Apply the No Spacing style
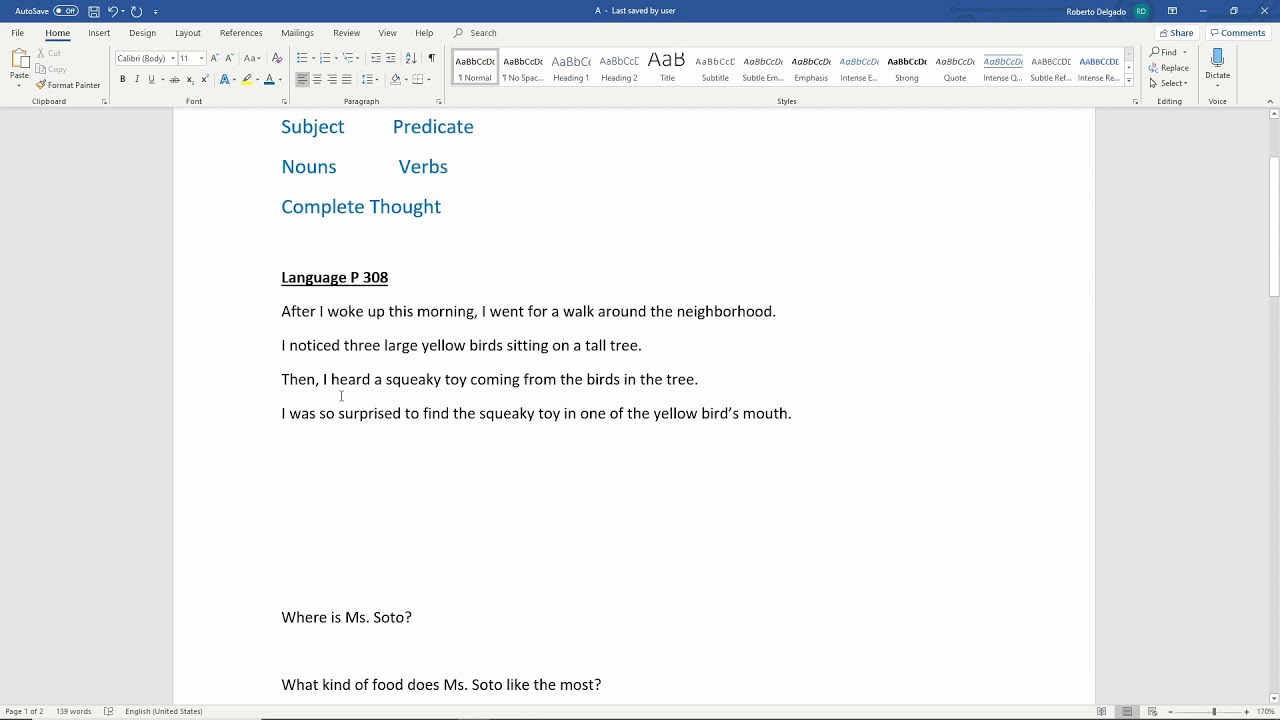 [x=523, y=67]
